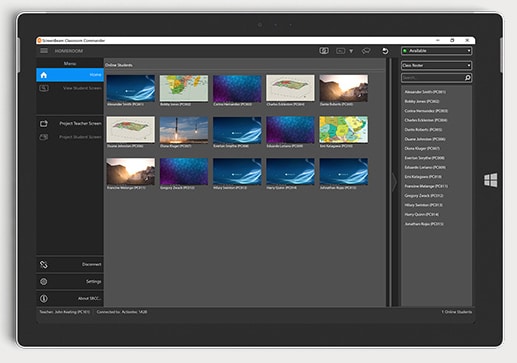Open the hamburger menu next to HOMEROOM
This screenshot has height=363, width=517.
44,51
